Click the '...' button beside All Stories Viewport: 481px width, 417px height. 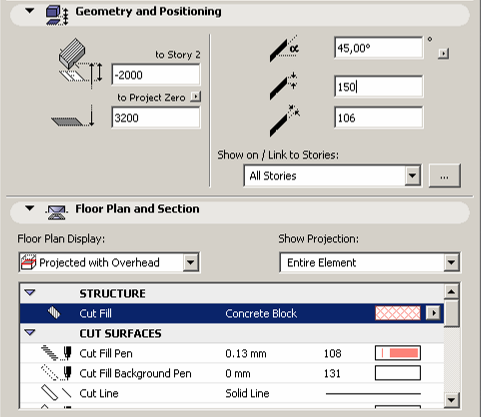445,175
